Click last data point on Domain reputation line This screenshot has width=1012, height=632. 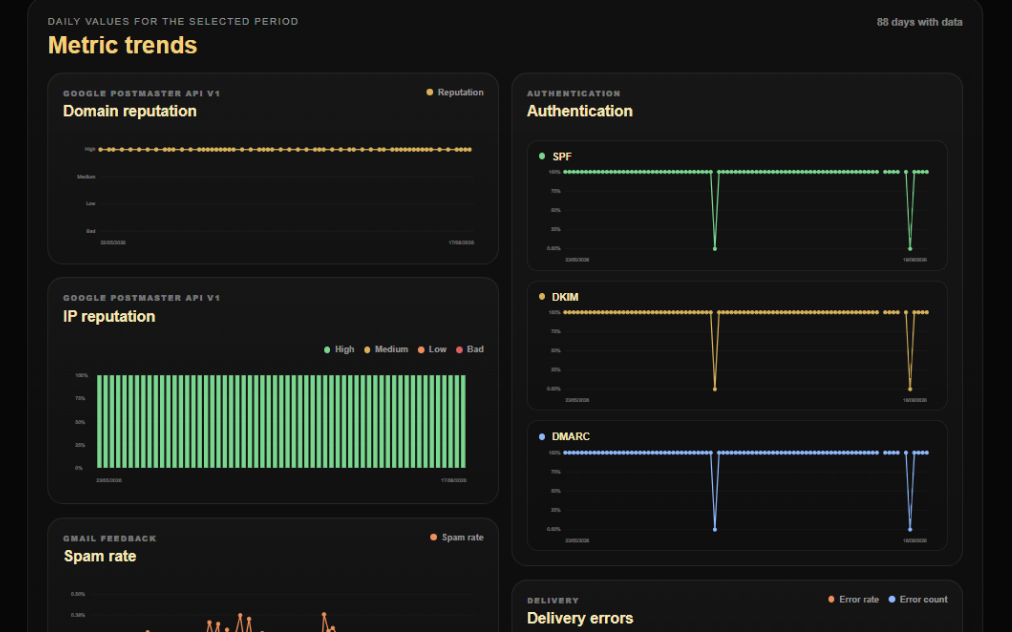(x=470, y=150)
